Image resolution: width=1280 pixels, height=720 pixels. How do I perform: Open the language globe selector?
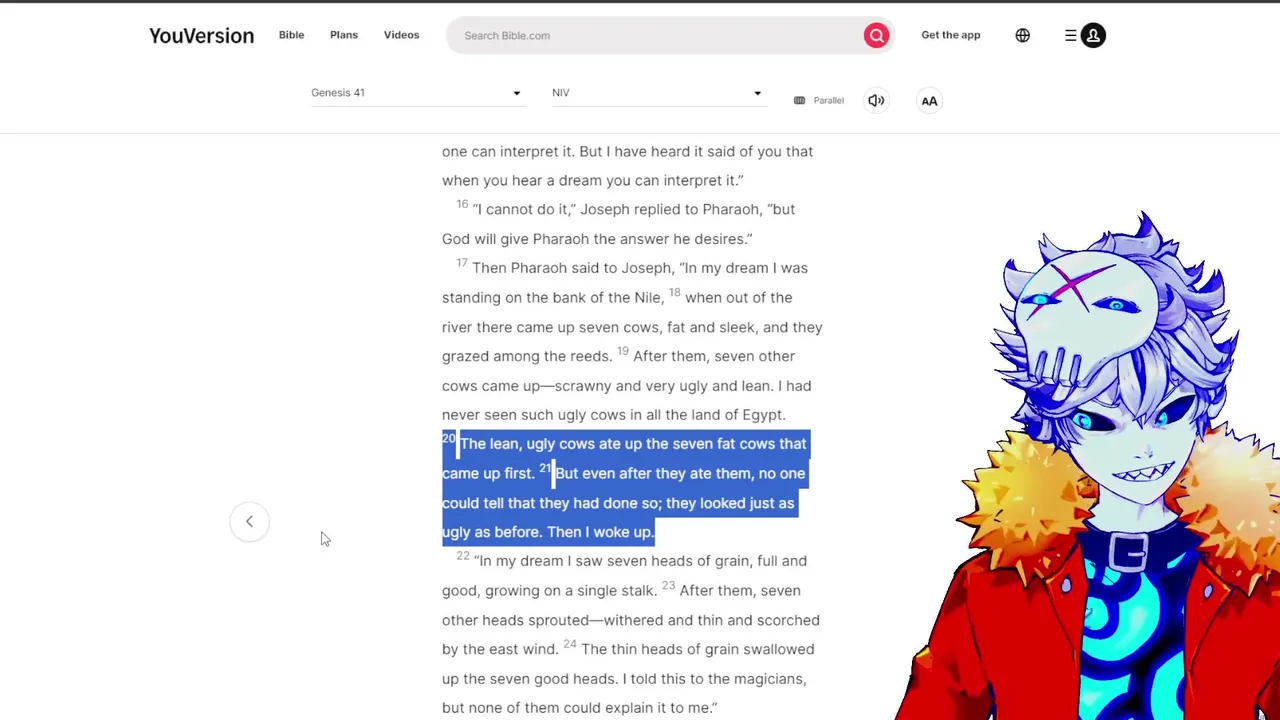(x=1022, y=36)
